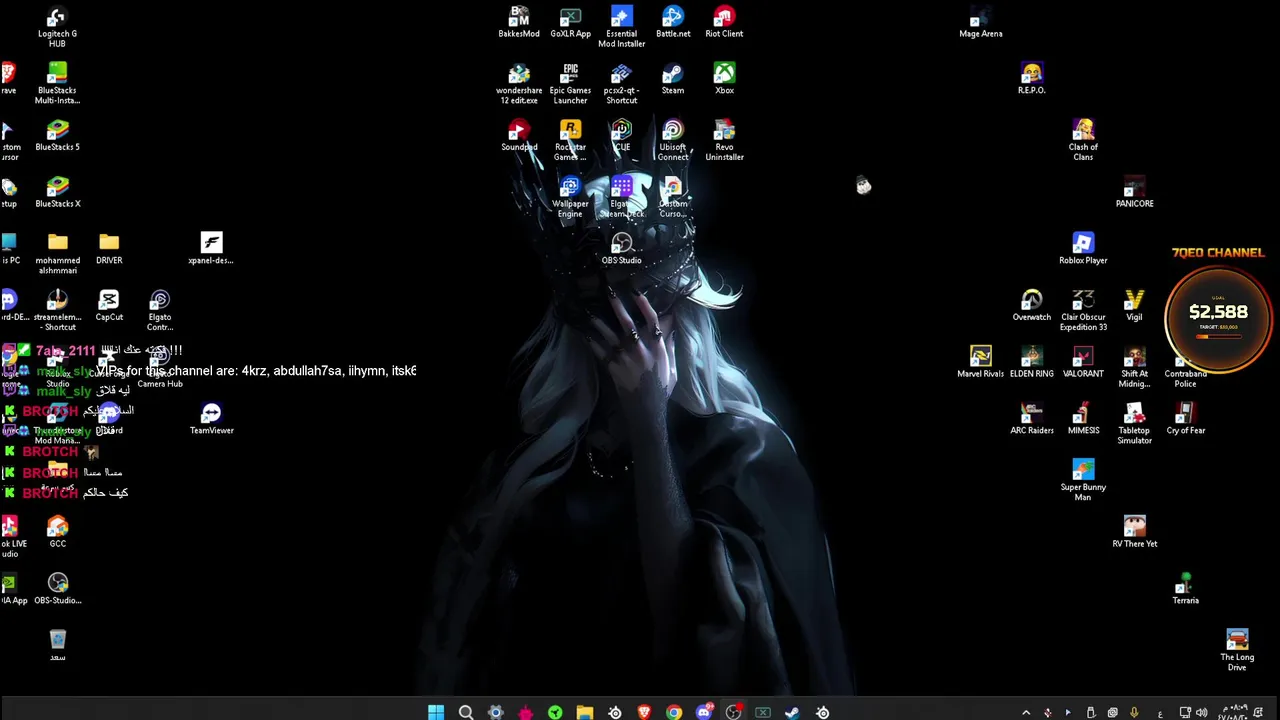The width and height of the screenshot is (1280, 720).
Task: Open Tabletop Simulator icon
Action: pyautogui.click(x=1134, y=424)
